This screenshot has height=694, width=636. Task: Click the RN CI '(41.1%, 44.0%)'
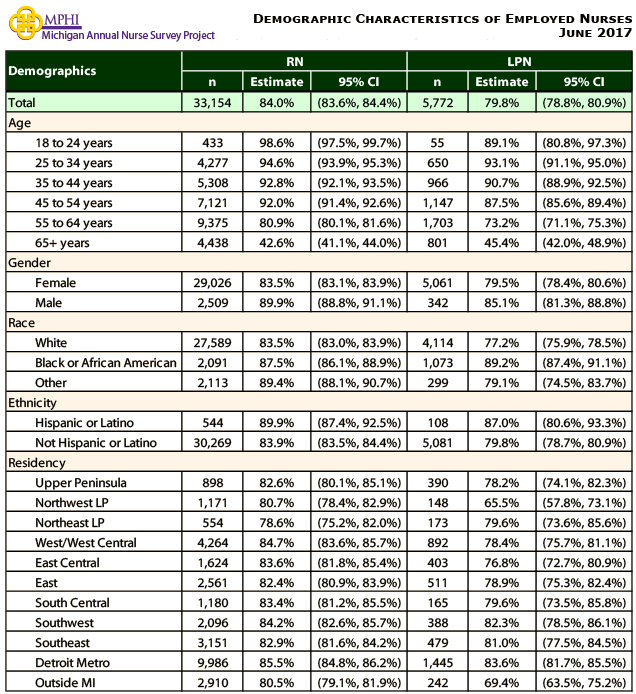click(359, 243)
